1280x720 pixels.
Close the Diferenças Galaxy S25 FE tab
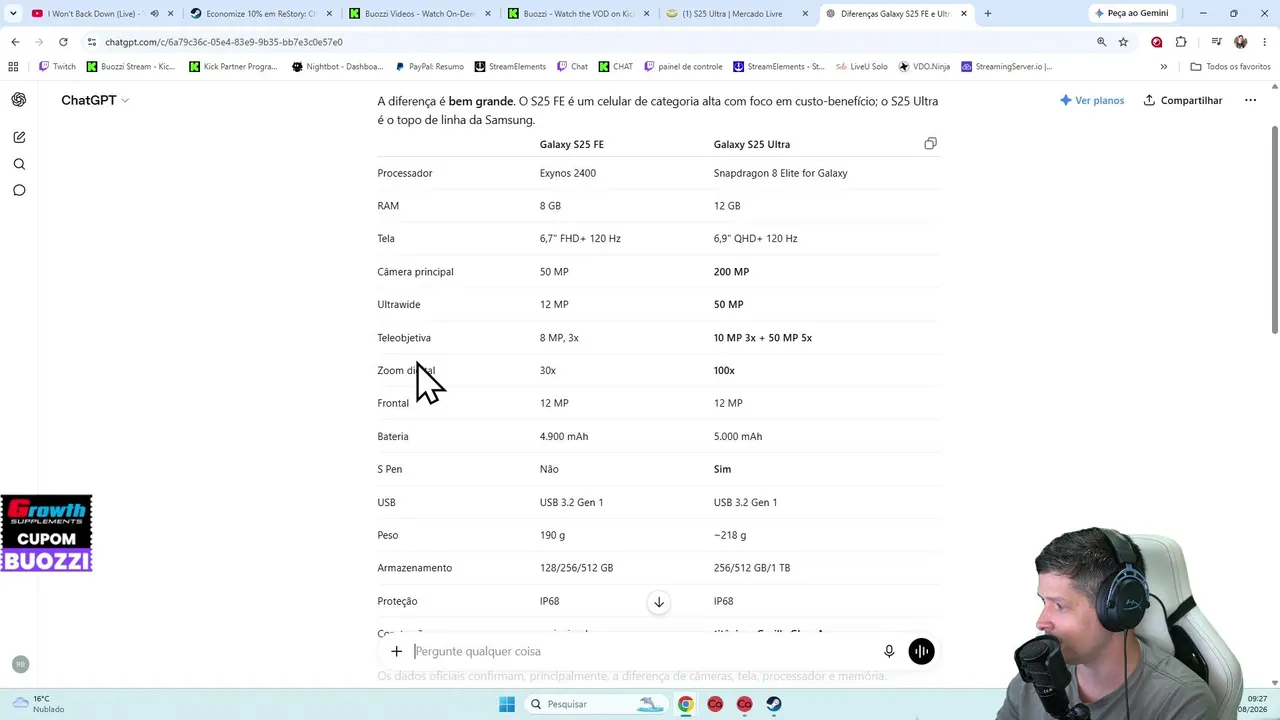click(964, 14)
